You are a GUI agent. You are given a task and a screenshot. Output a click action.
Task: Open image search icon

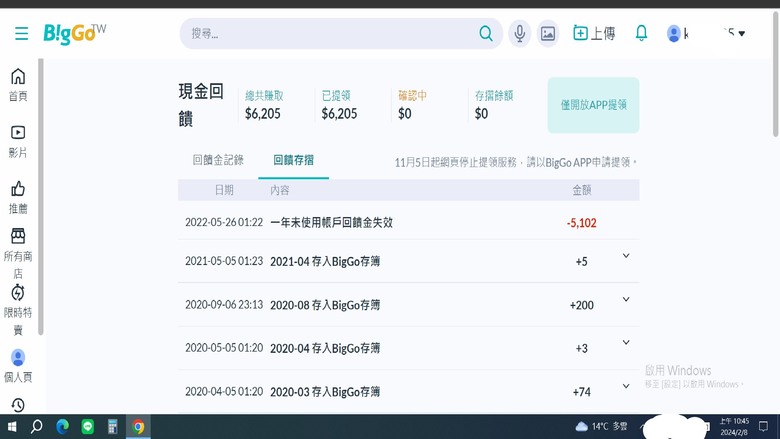tap(548, 33)
